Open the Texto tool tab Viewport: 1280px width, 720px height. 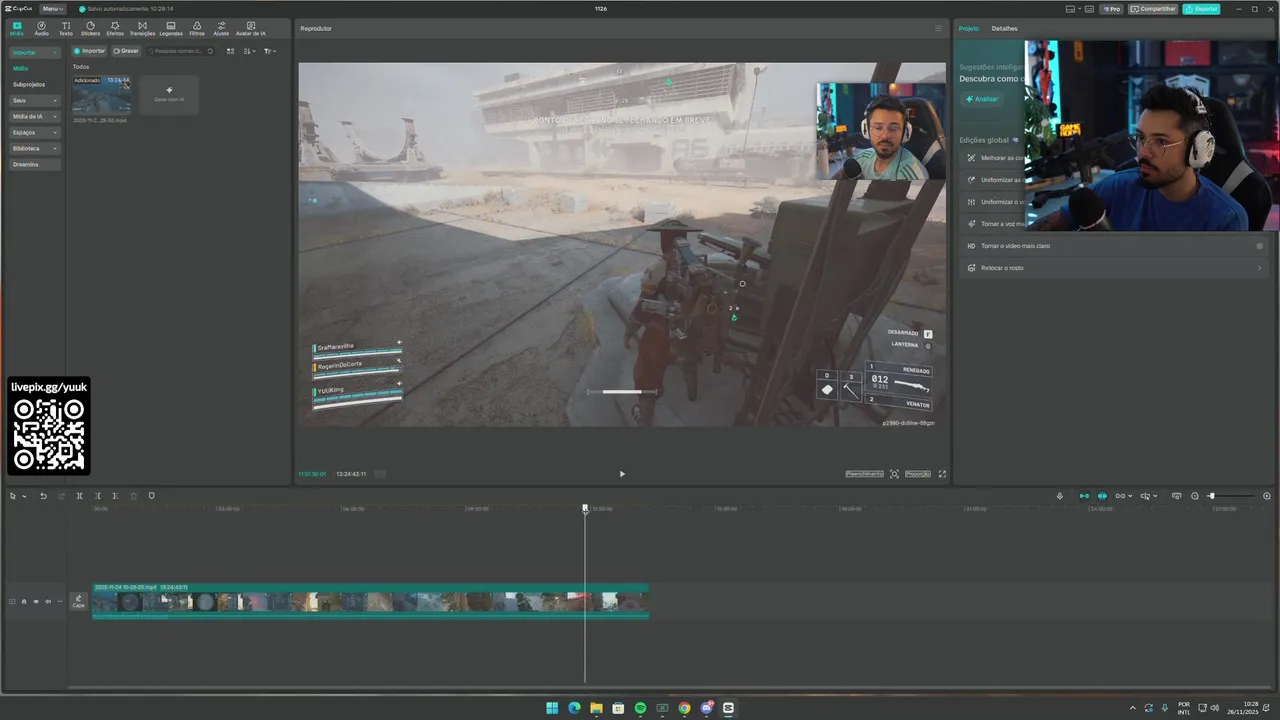(x=66, y=28)
